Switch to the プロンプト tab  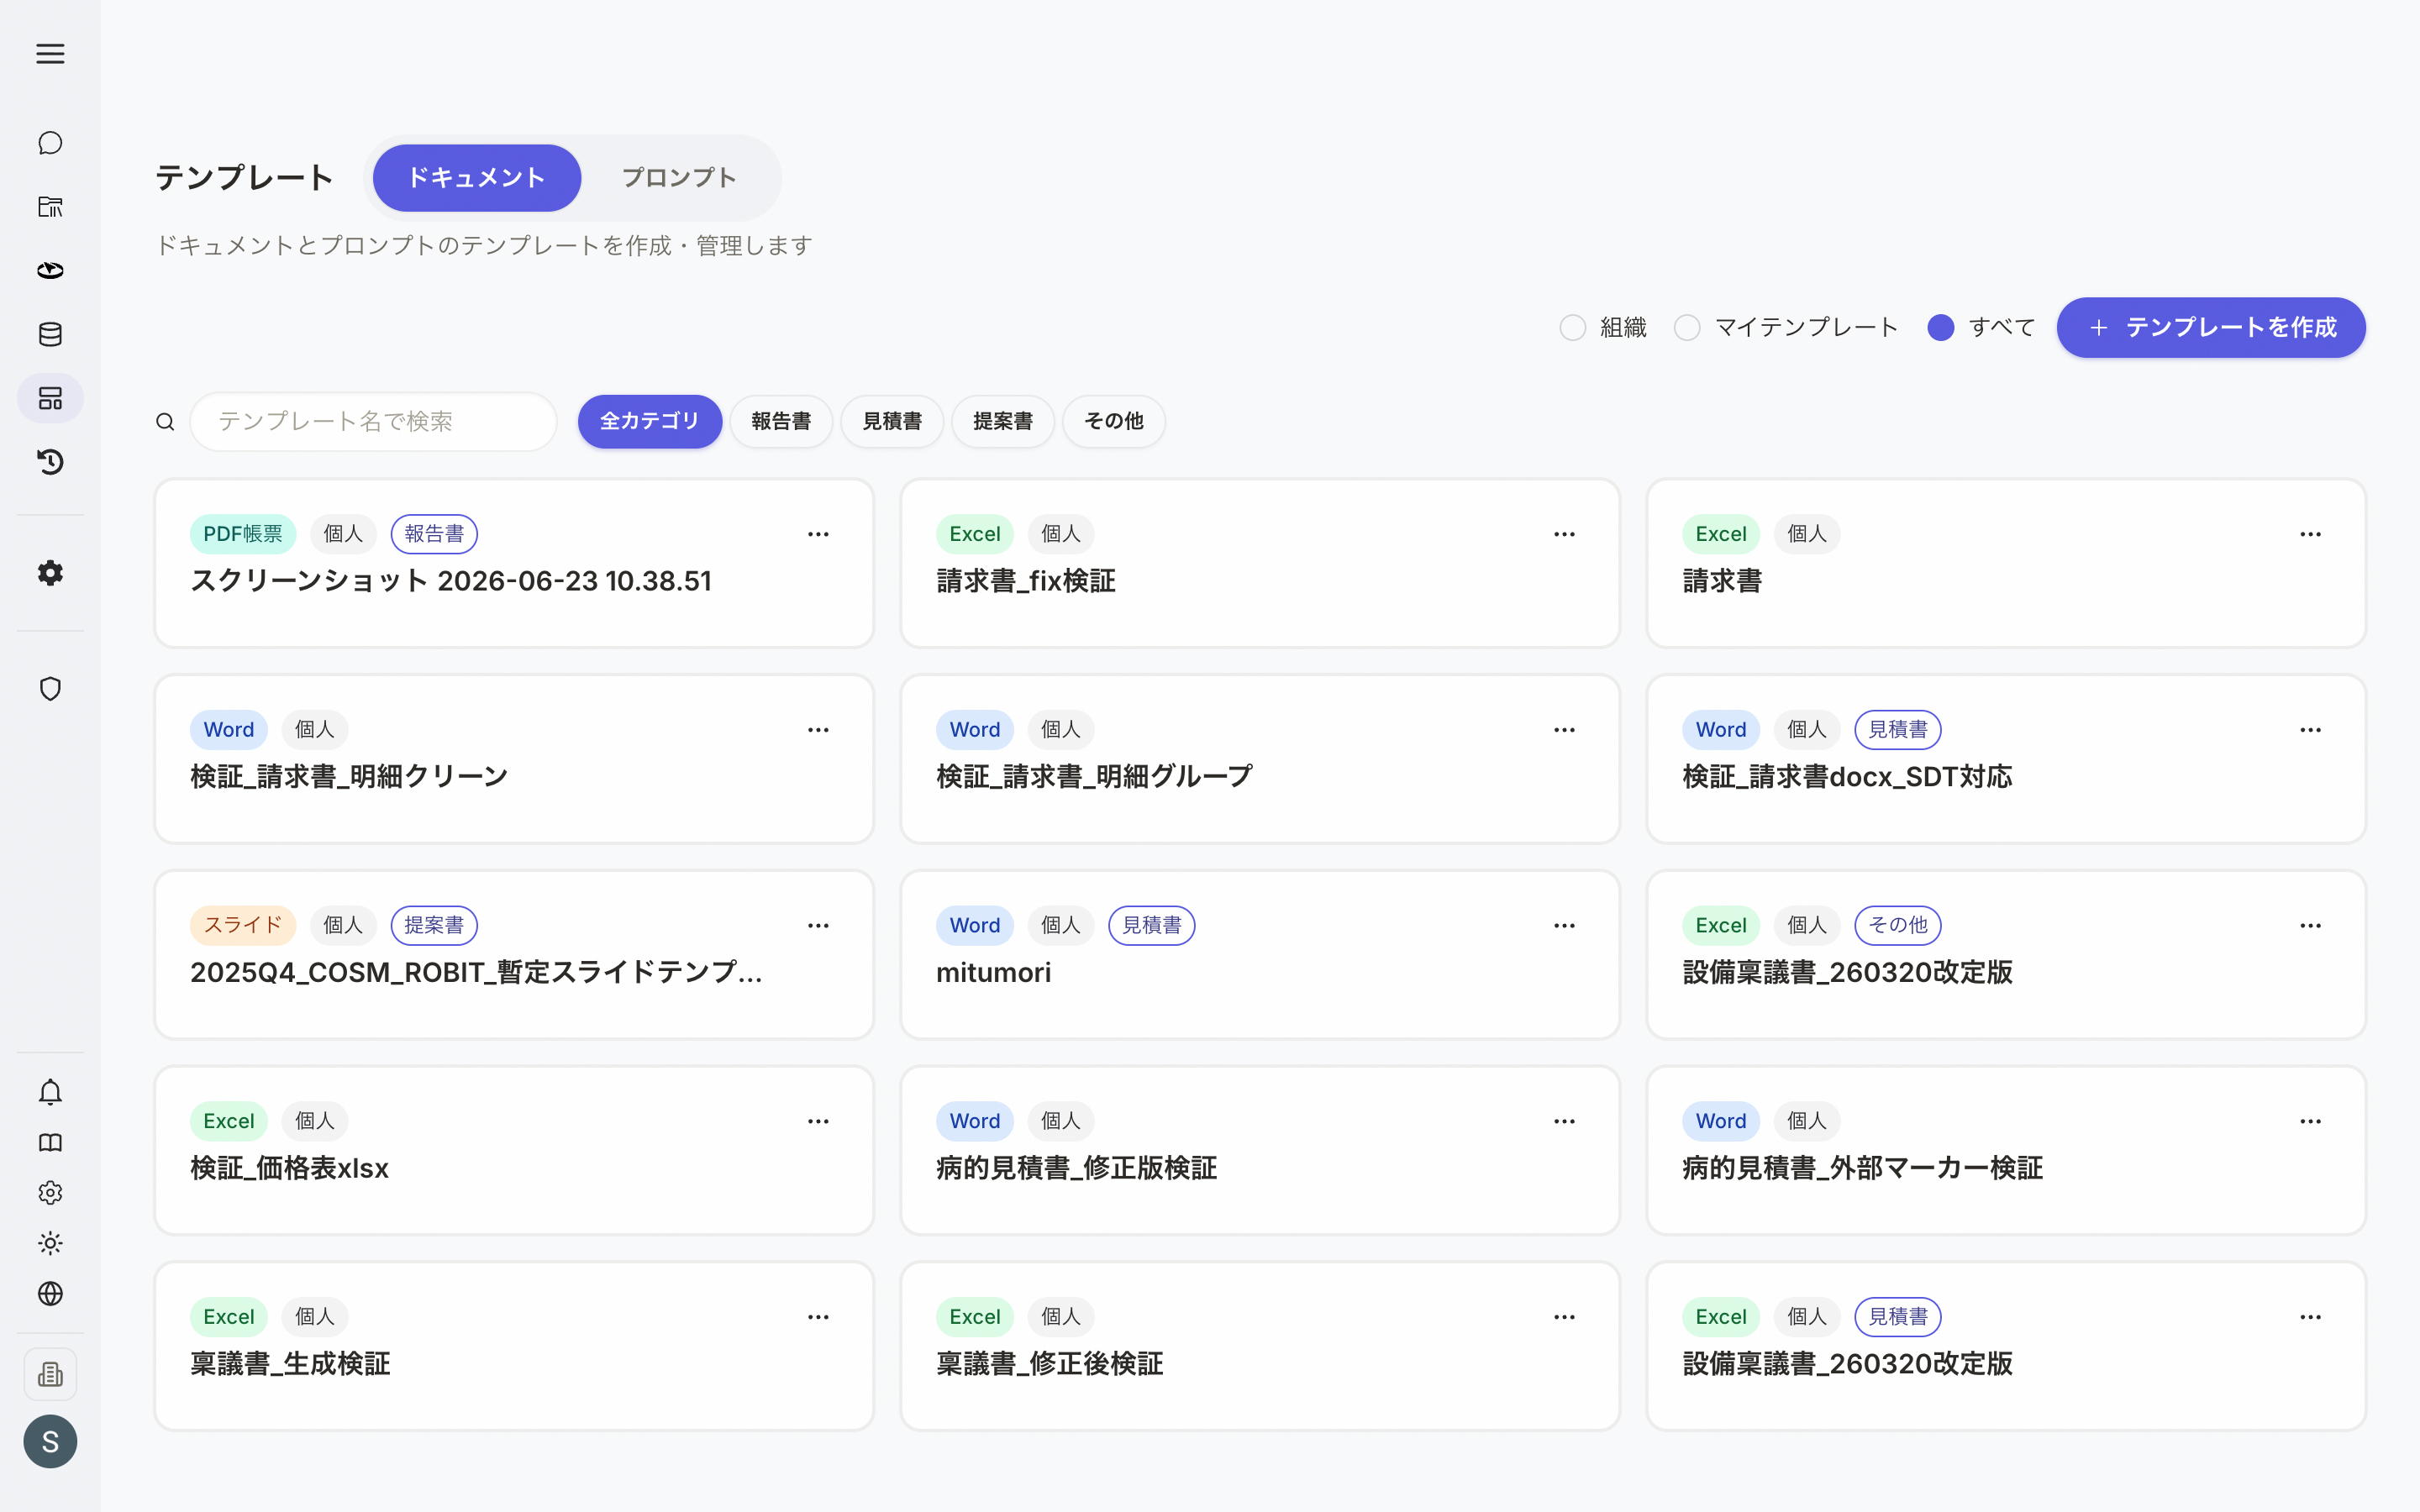[679, 178]
